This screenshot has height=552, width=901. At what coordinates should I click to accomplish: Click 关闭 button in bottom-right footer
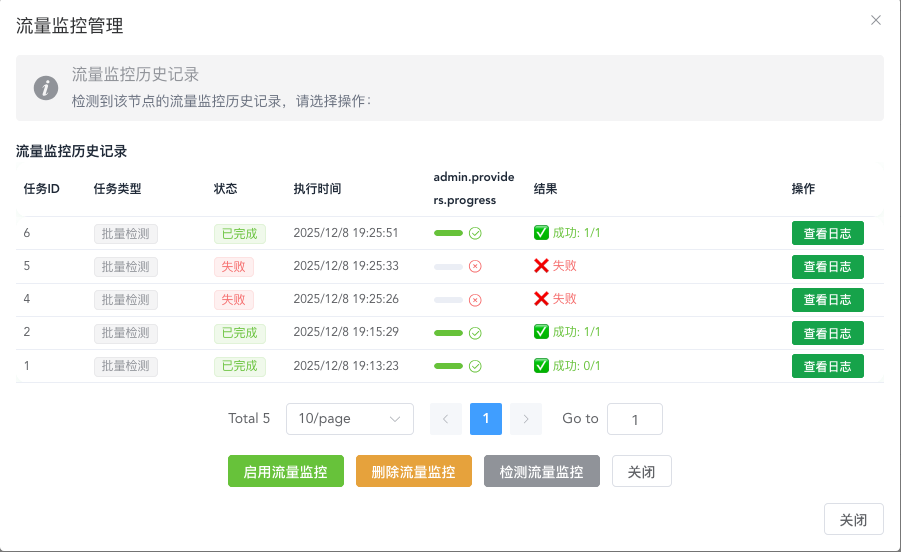[853, 520]
